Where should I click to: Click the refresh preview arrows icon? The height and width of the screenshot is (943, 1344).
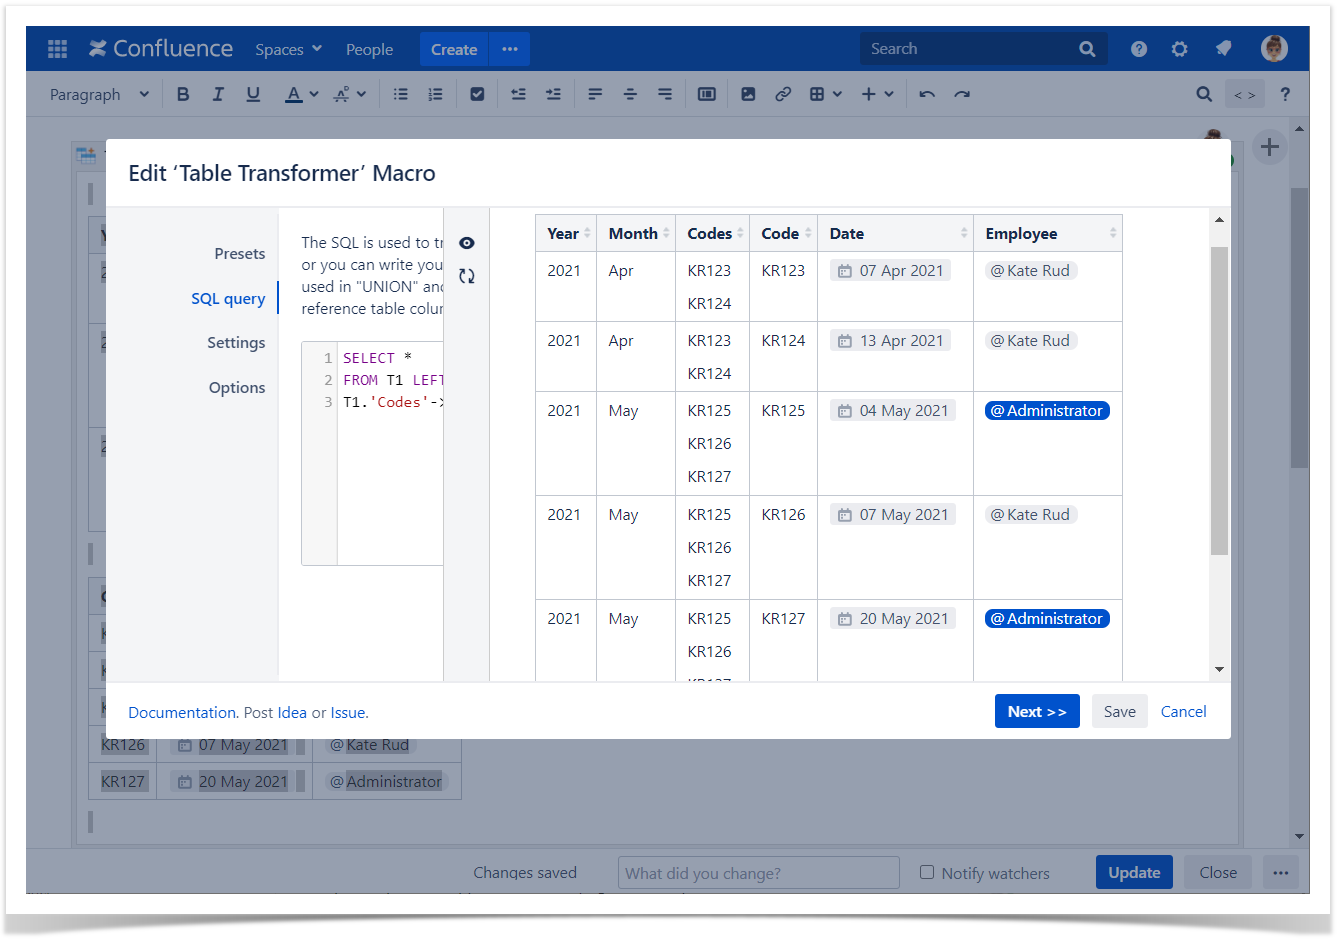(x=466, y=276)
